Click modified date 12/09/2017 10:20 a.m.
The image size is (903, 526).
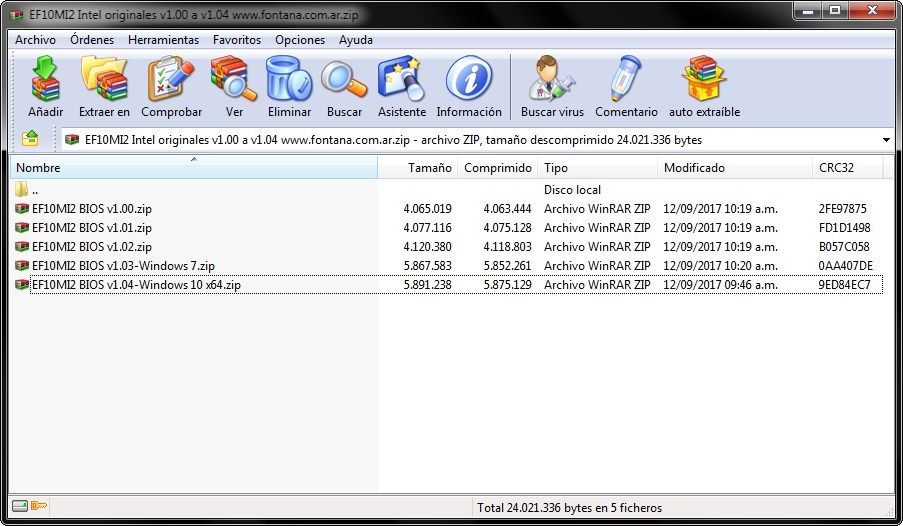pyautogui.click(x=720, y=266)
